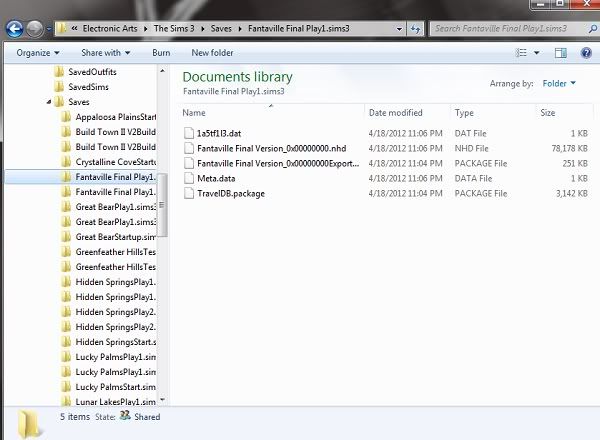600x440 pixels.
Task: Open the recent locations dropdown arrow
Action: (49, 29)
